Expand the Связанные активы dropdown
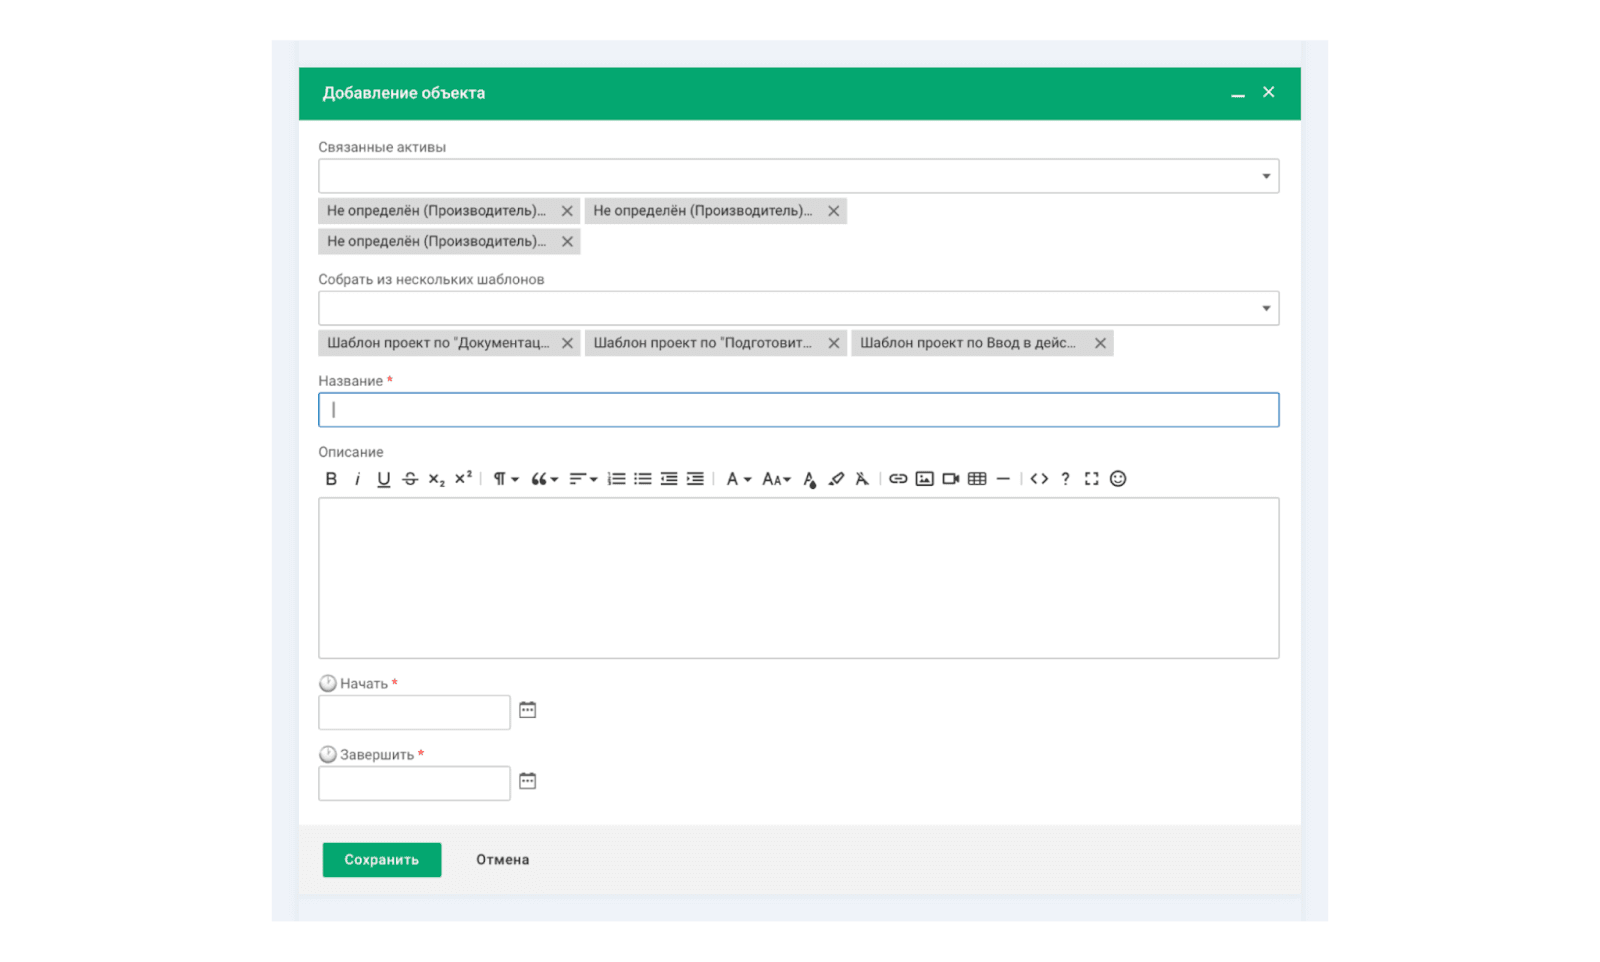 1266,176
